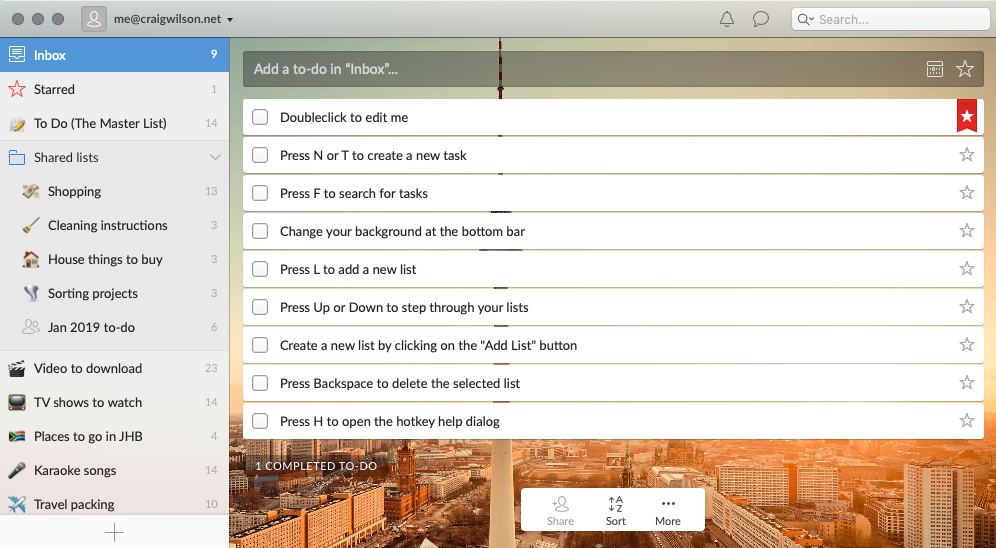Open the More options ellipsis
Viewport: 996px width, 548px height.
pyautogui.click(x=668, y=510)
